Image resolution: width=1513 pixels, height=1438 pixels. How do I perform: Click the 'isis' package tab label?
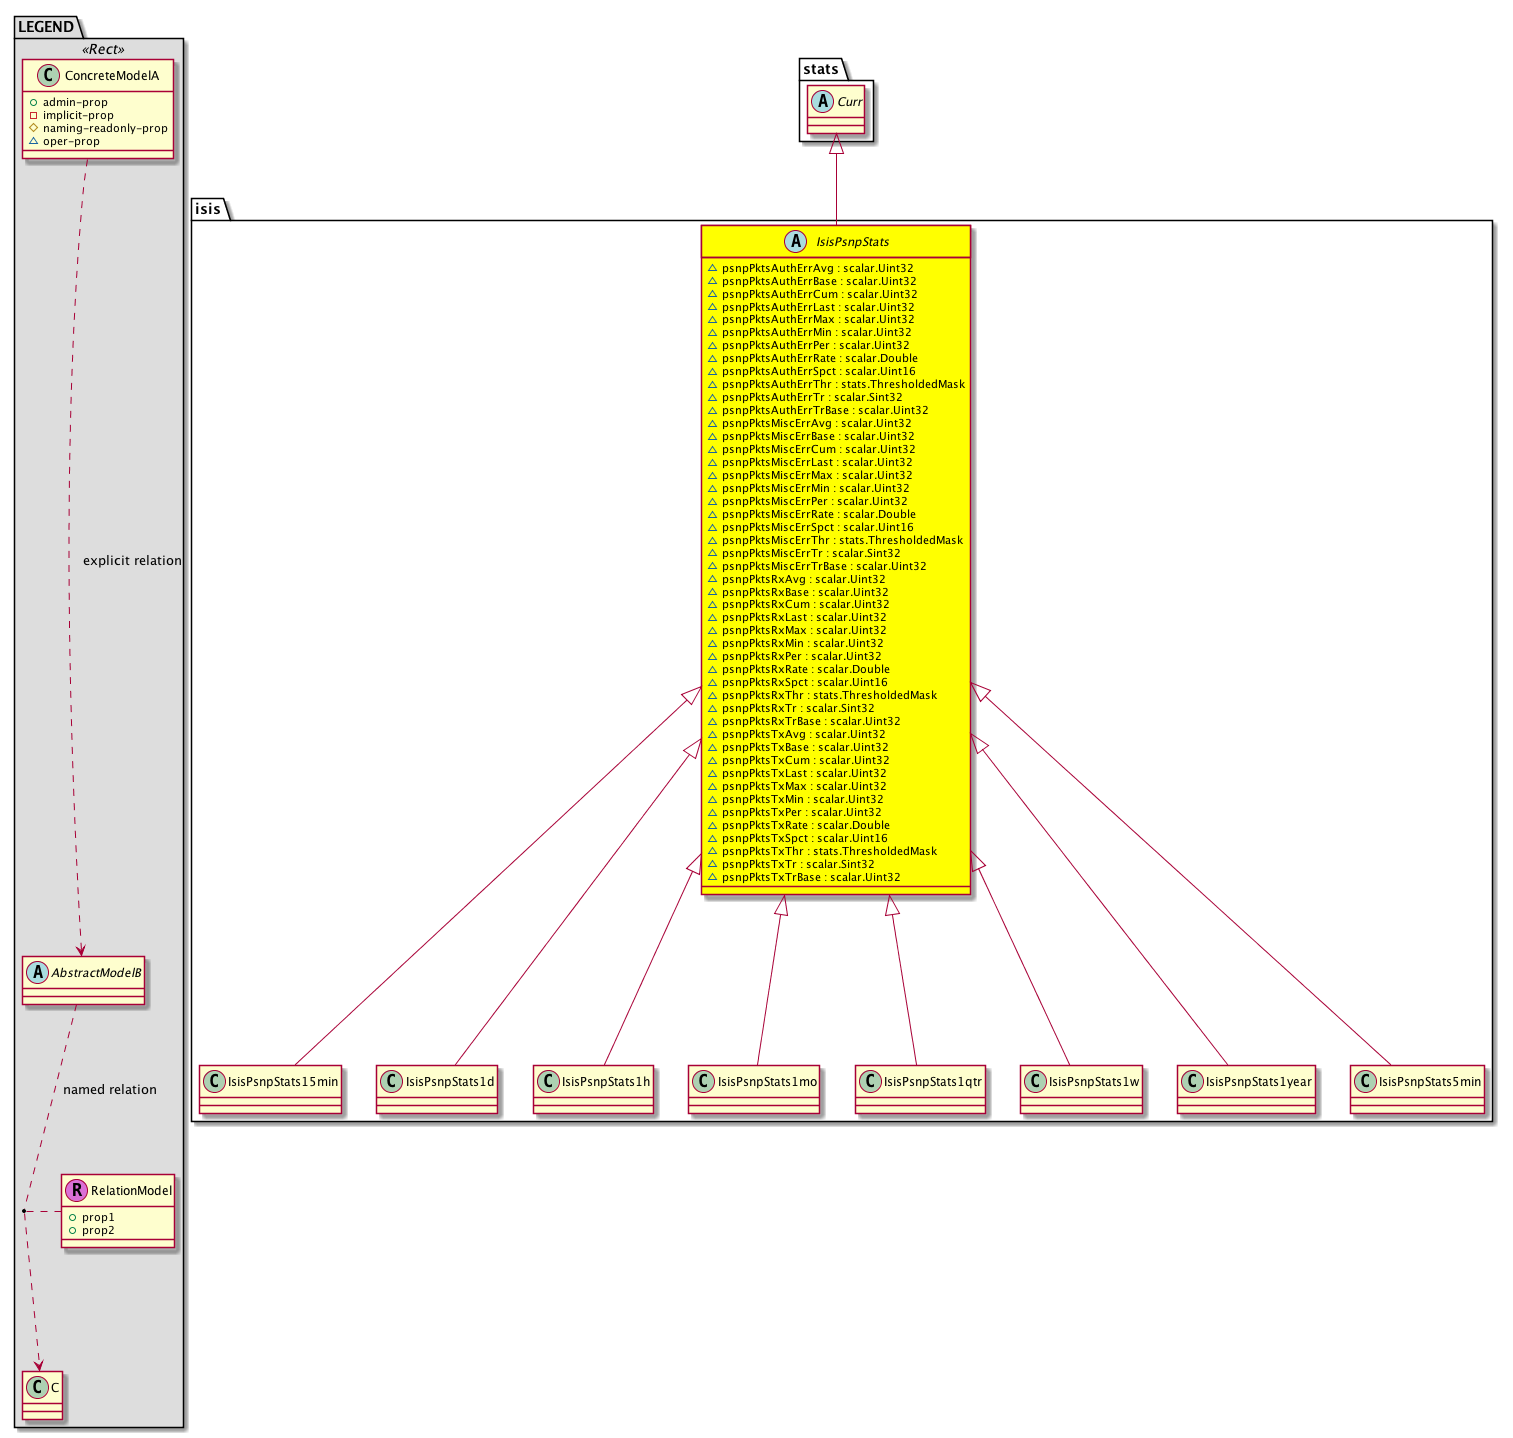point(208,209)
